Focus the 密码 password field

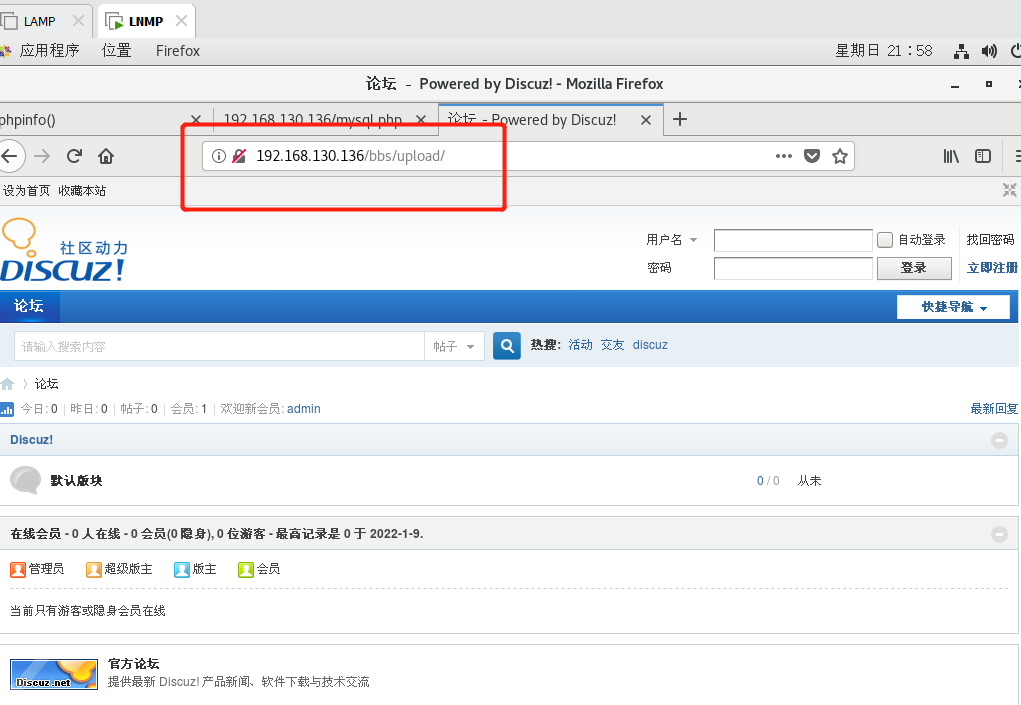[793, 268]
